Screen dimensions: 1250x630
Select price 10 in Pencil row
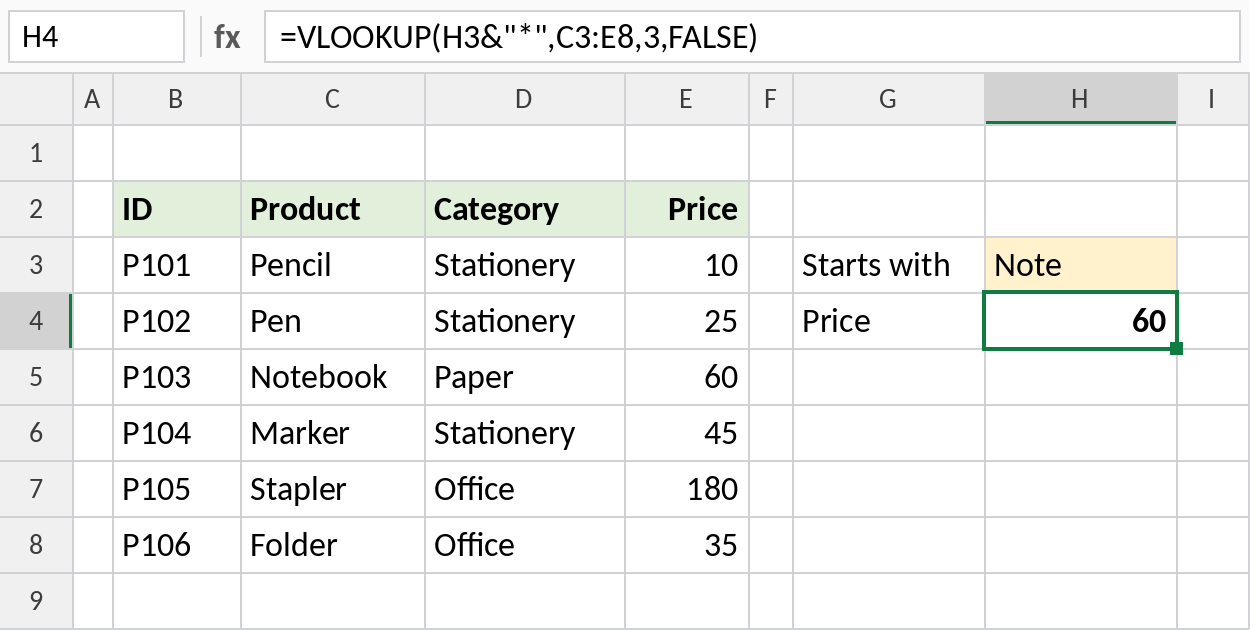pyautogui.click(x=687, y=265)
